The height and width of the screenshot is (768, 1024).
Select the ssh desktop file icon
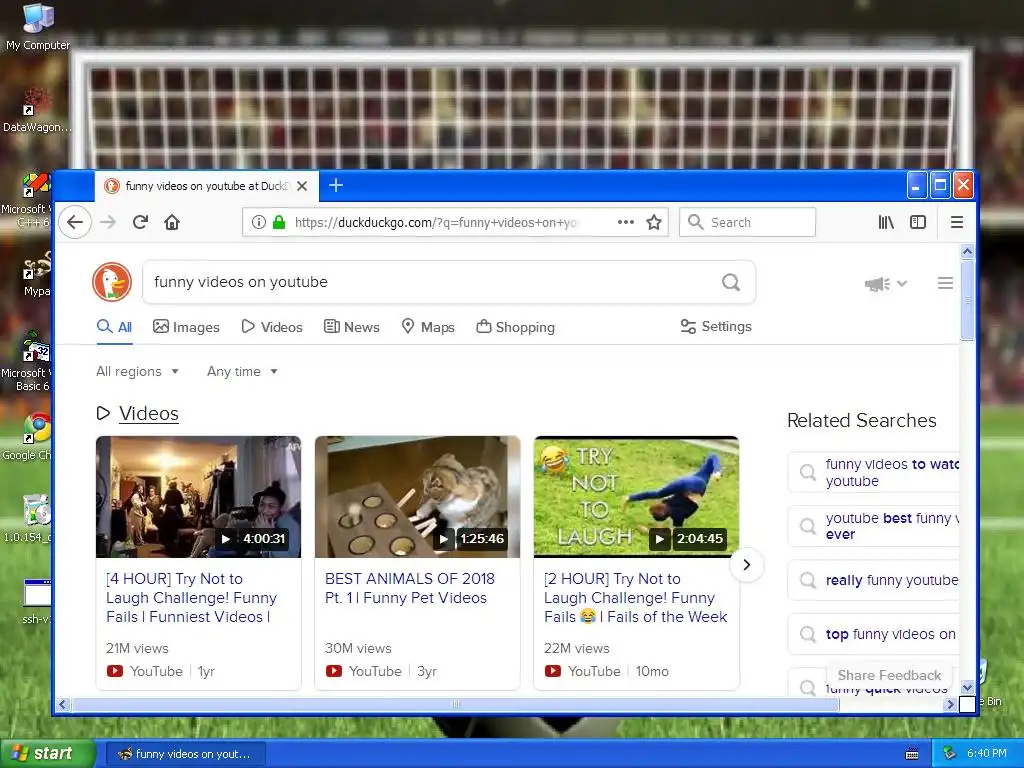pos(36,602)
